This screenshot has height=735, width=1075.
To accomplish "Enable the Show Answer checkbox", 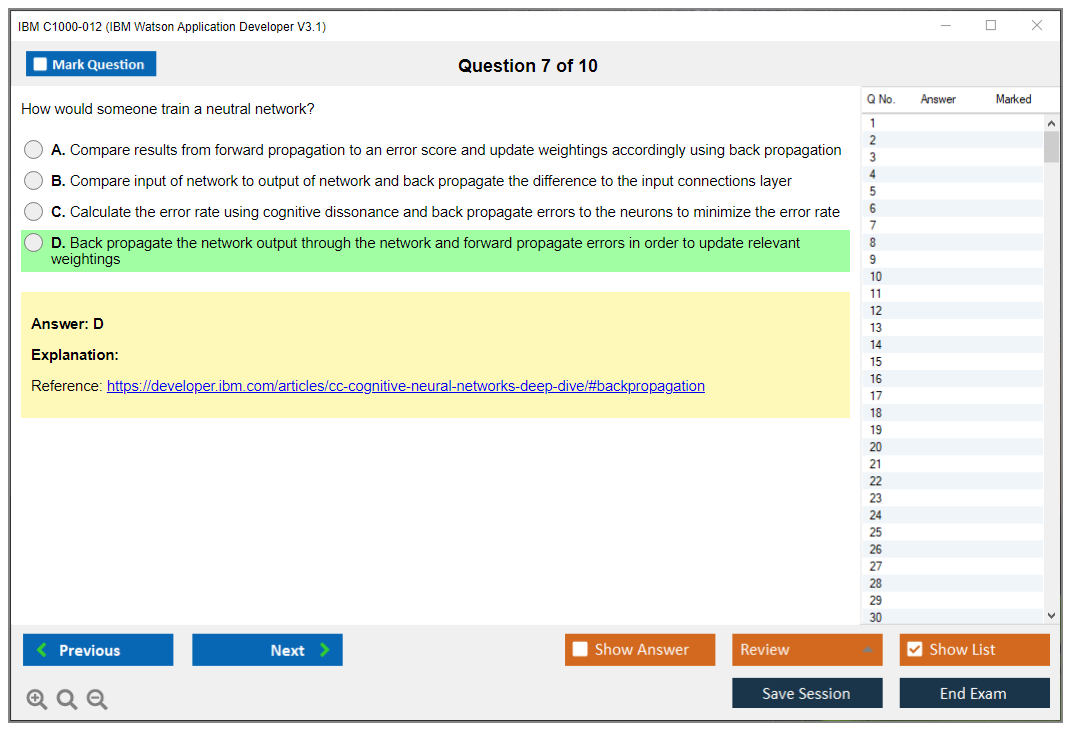I will coord(581,650).
